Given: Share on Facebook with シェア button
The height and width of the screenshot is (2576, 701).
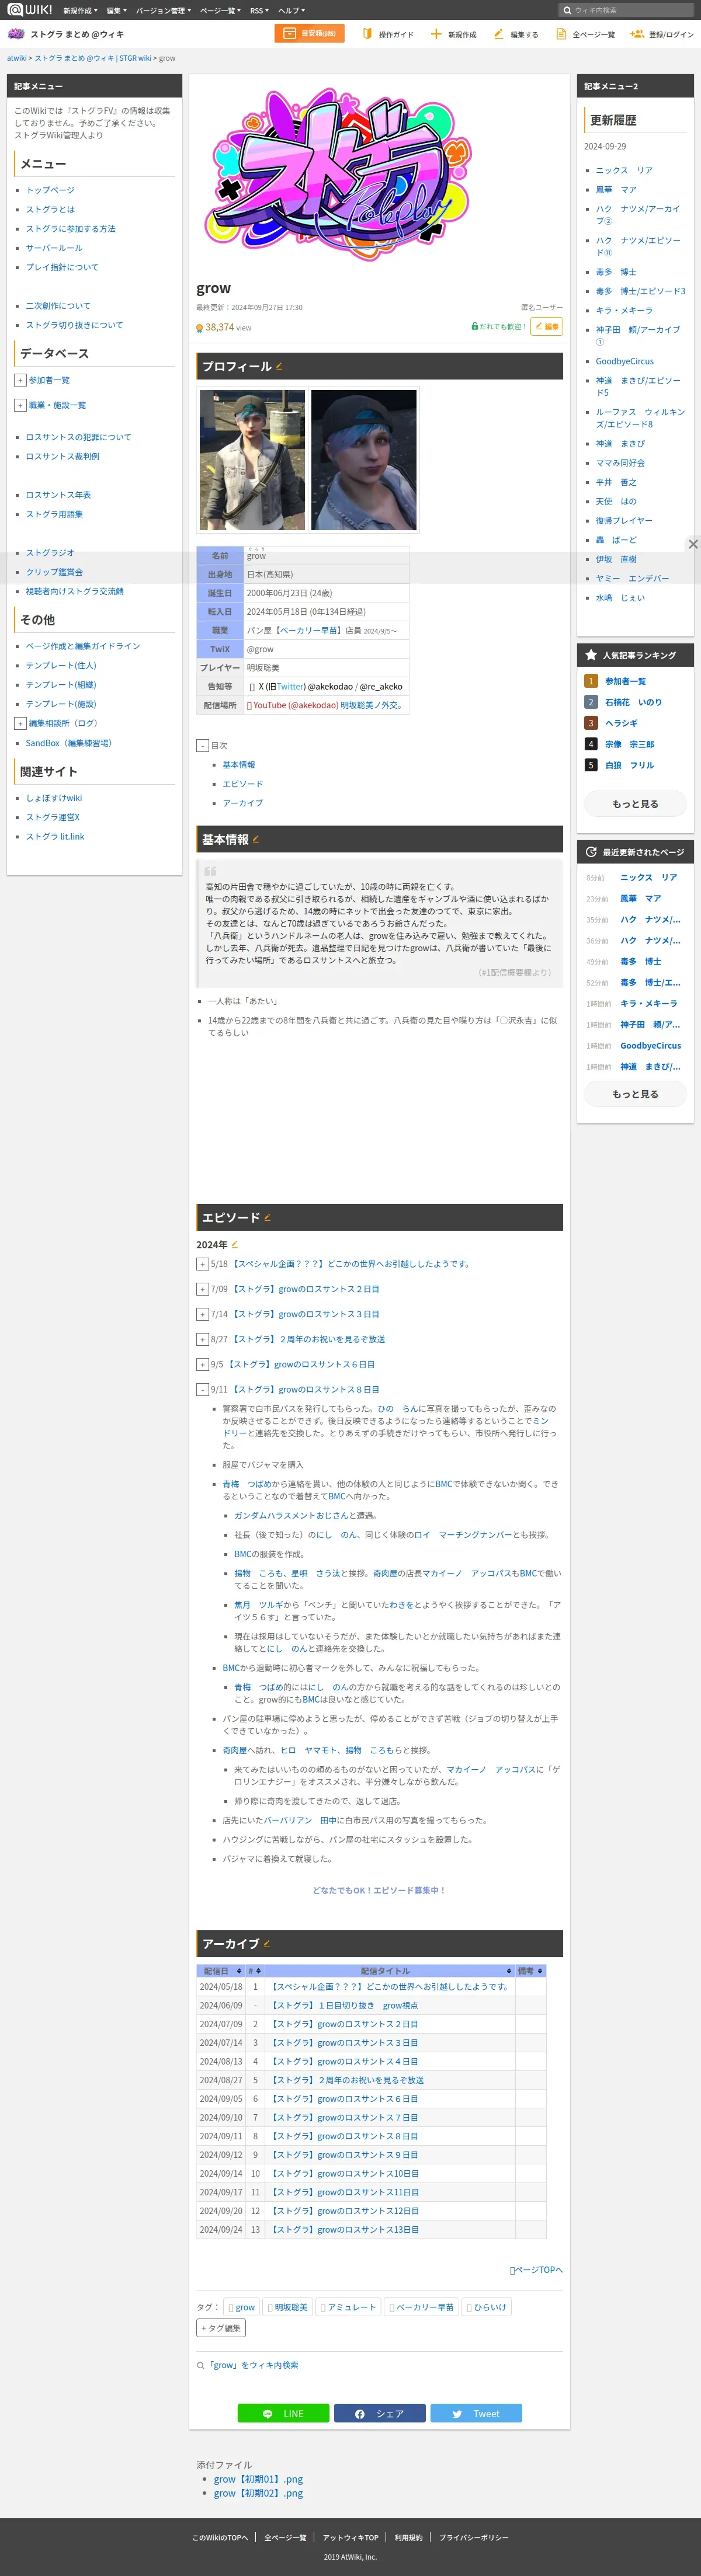Looking at the screenshot, I should (x=380, y=2413).
